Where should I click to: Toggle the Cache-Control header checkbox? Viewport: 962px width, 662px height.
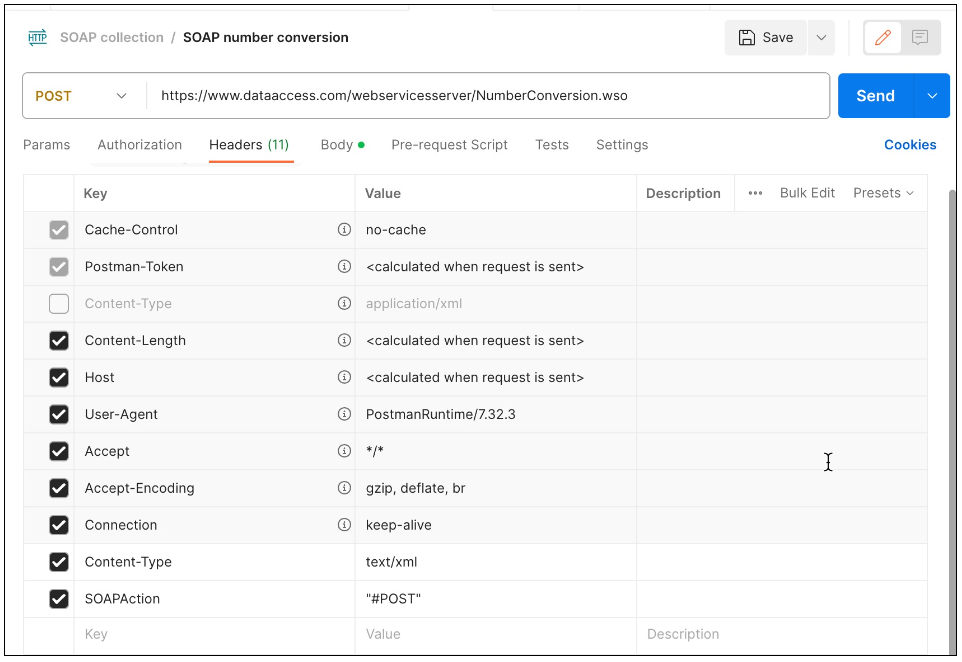[x=59, y=230]
